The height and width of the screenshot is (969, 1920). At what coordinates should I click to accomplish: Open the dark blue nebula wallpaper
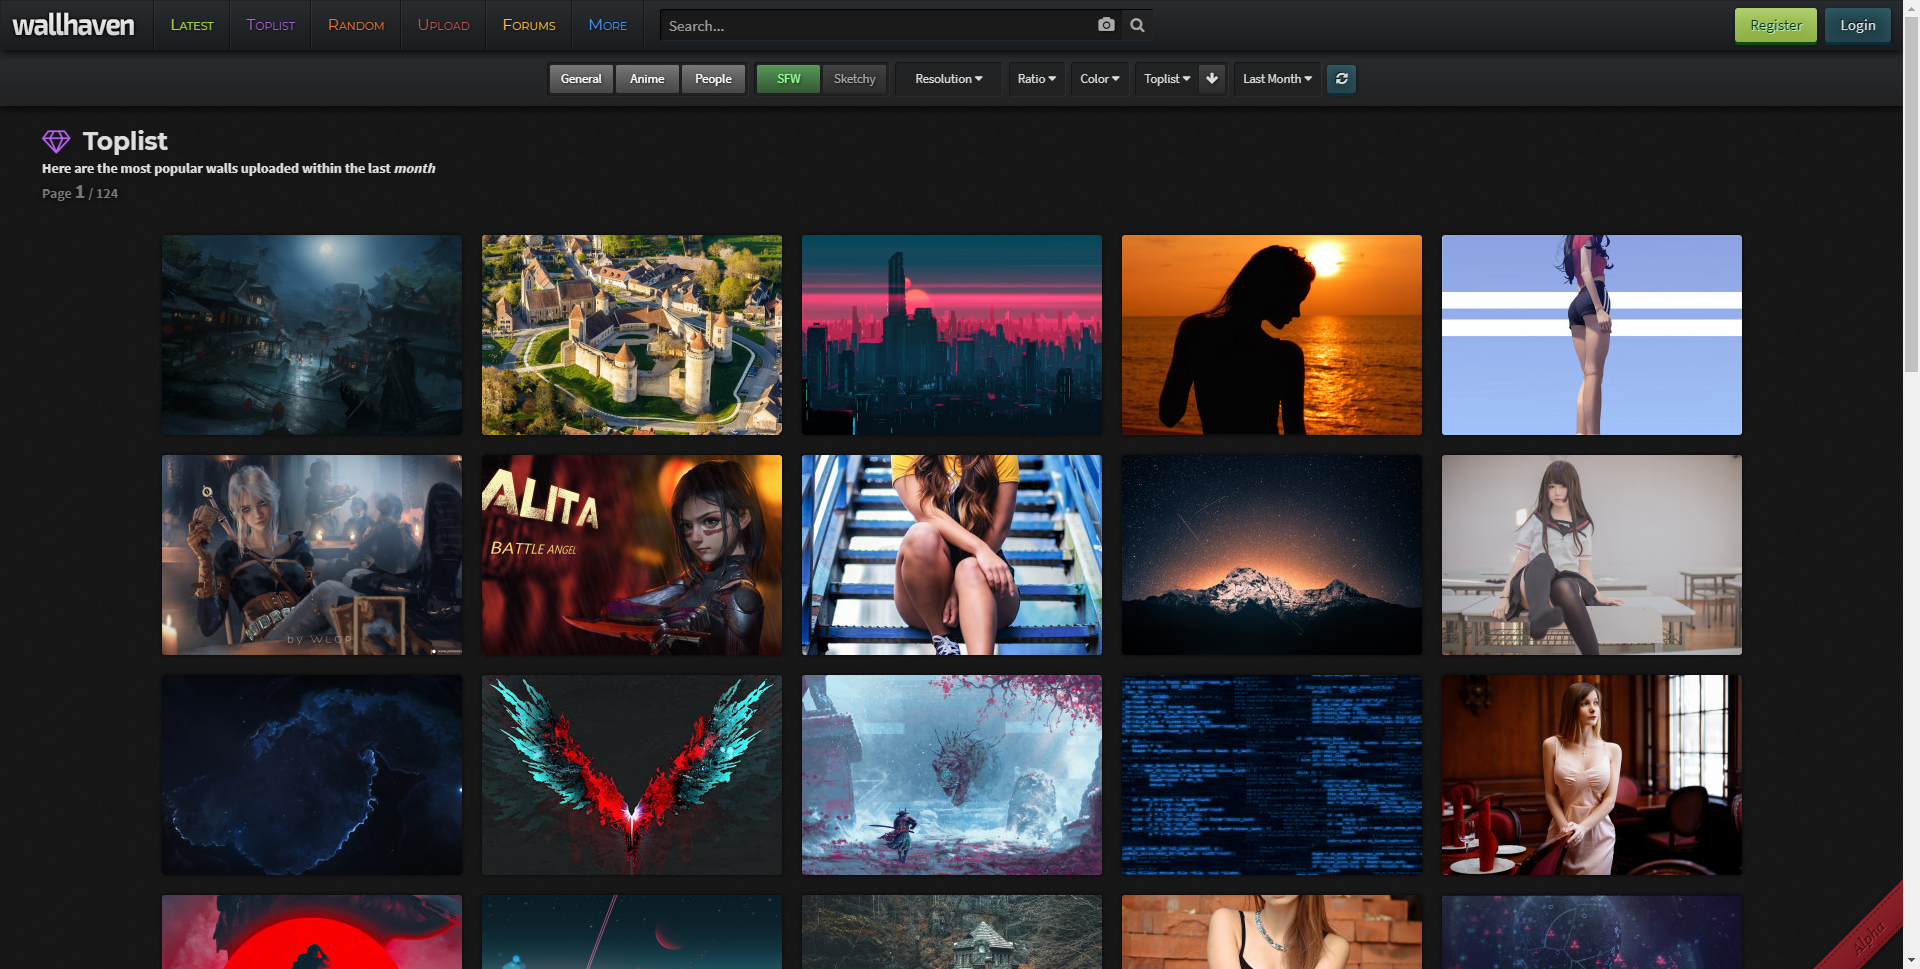pos(312,775)
